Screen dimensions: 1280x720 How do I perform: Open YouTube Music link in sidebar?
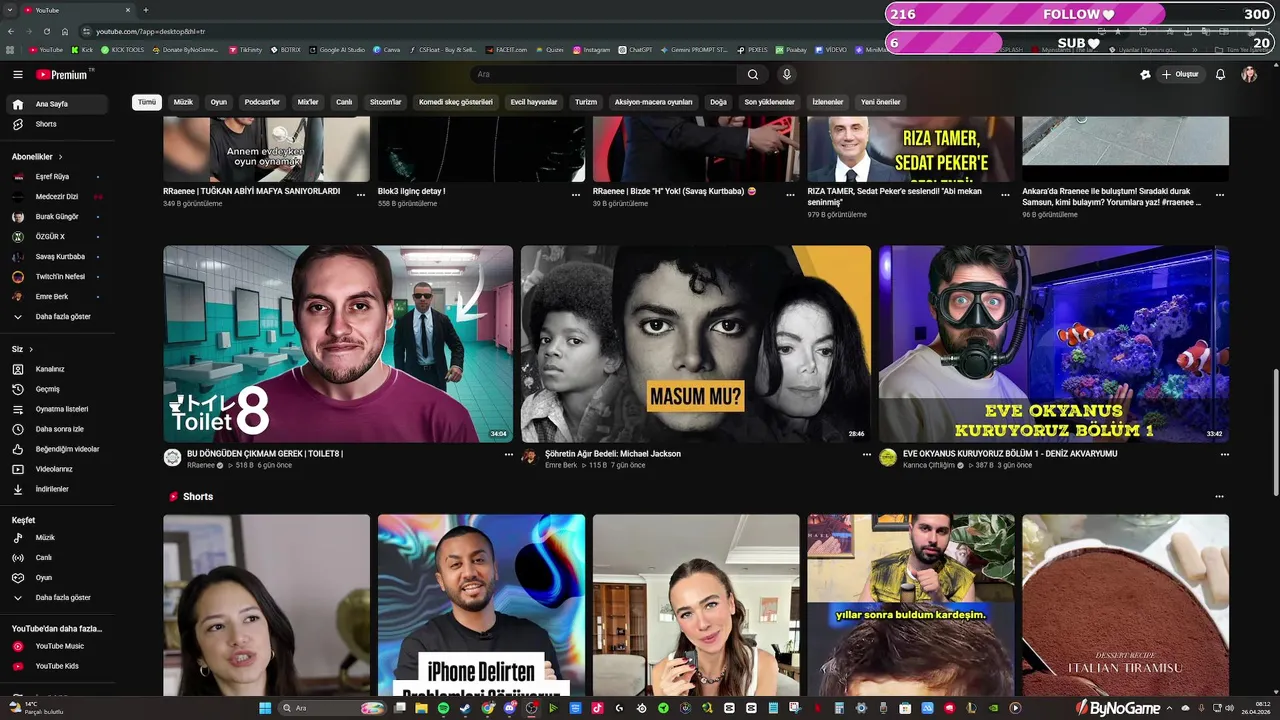[57, 646]
